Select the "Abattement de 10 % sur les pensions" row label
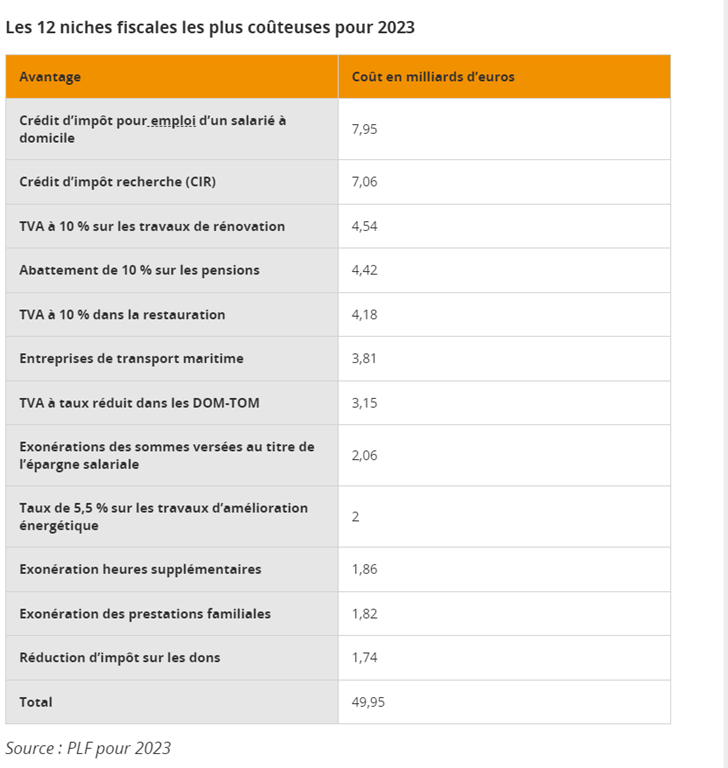This screenshot has height=768, width=728. click(x=139, y=270)
